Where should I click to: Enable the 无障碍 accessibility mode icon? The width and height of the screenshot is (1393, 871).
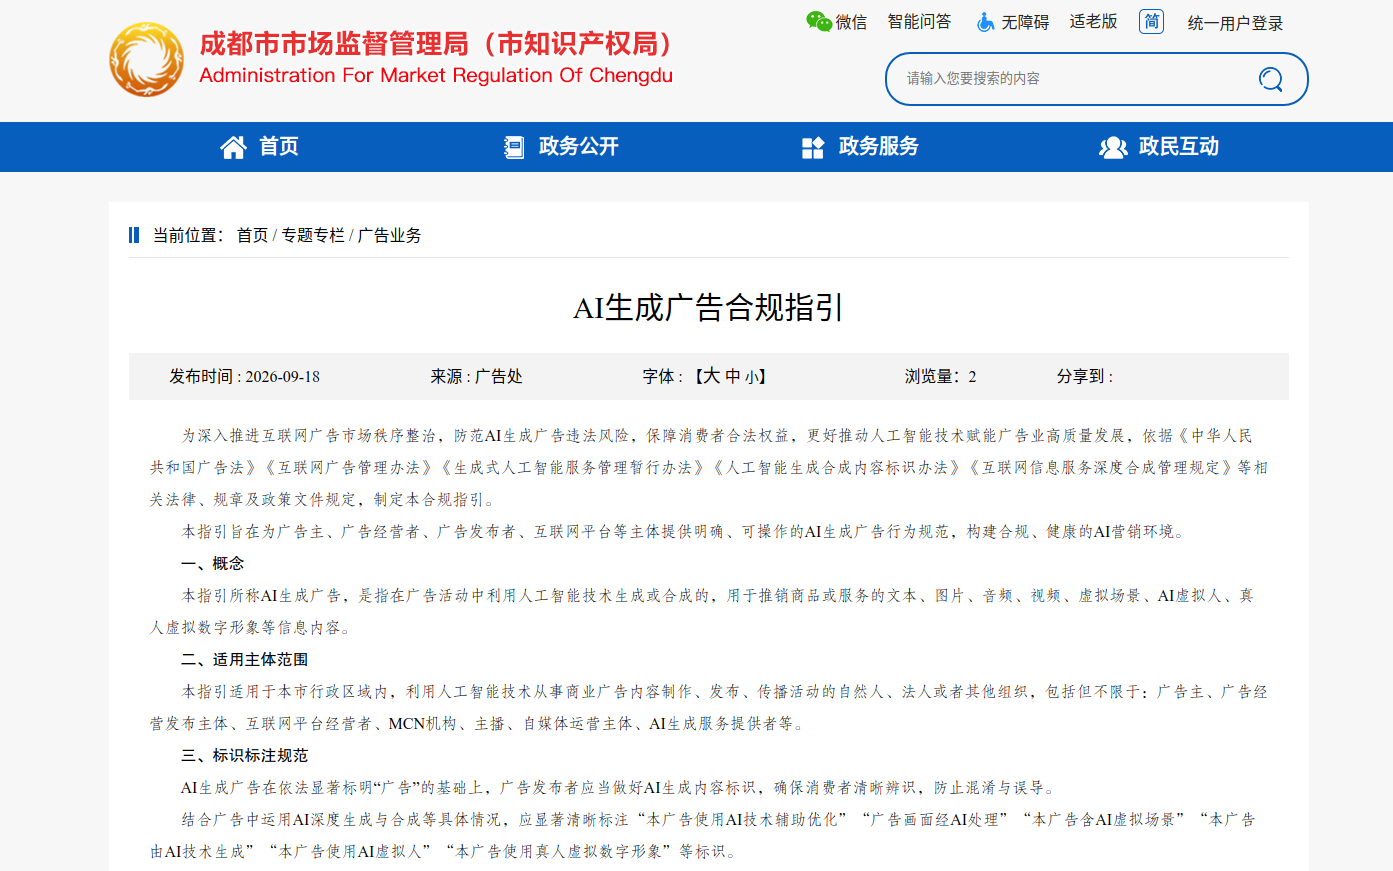tap(985, 22)
